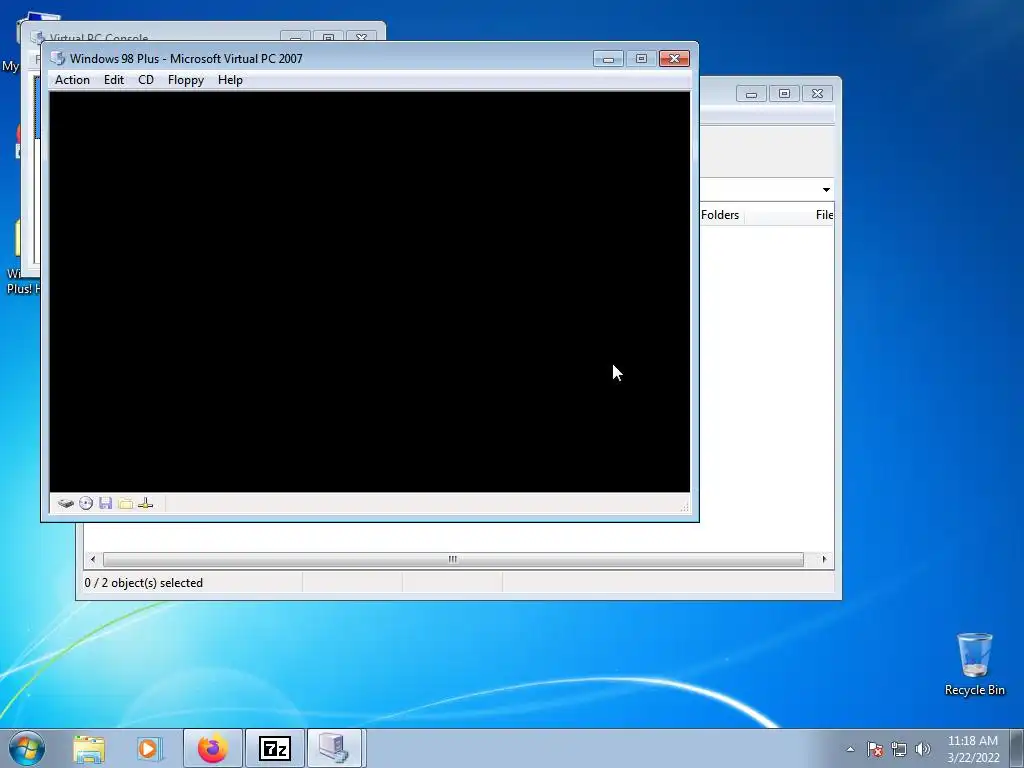Image resolution: width=1024 pixels, height=768 pixels.
Task: Click the CD drive icon in the Virtual PC status bar
Action: click(x=86, y=503)
